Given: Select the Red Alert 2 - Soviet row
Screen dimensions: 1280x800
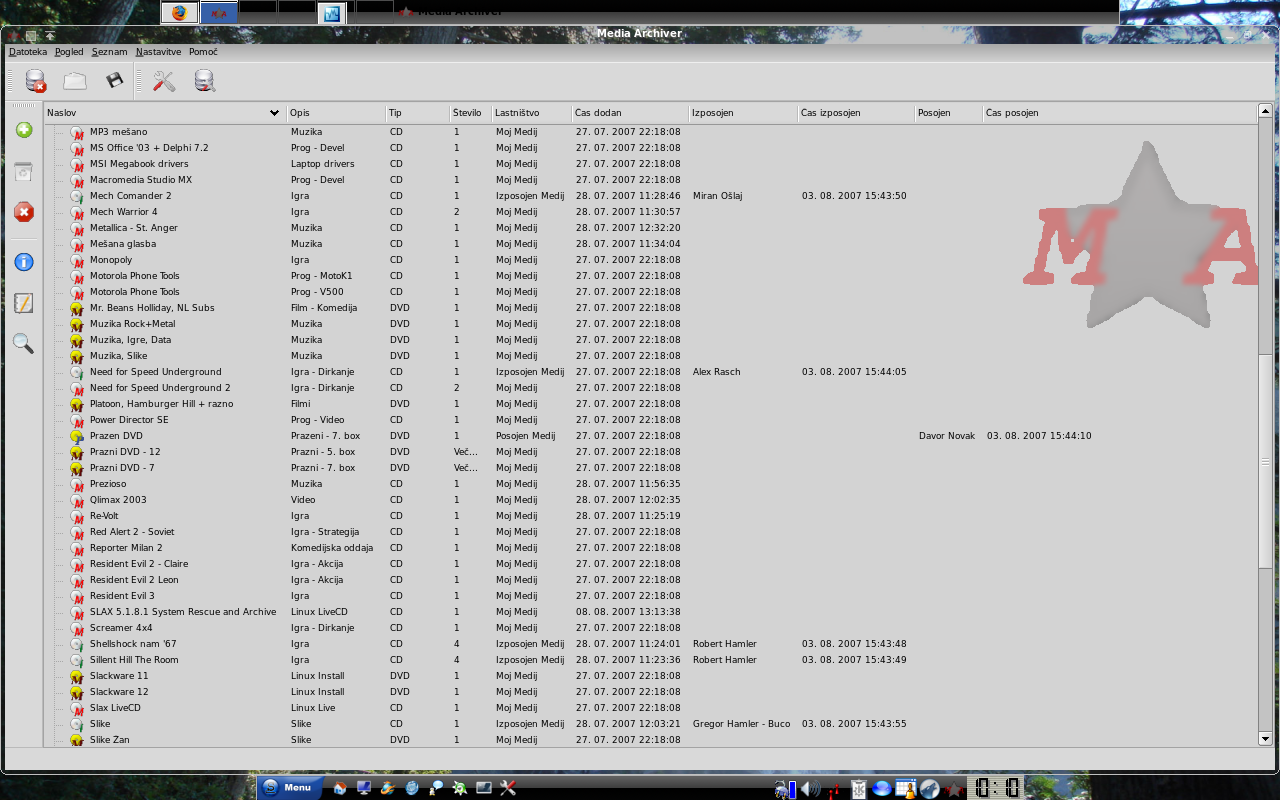Looking at the screenshot, I should (132, 532).
